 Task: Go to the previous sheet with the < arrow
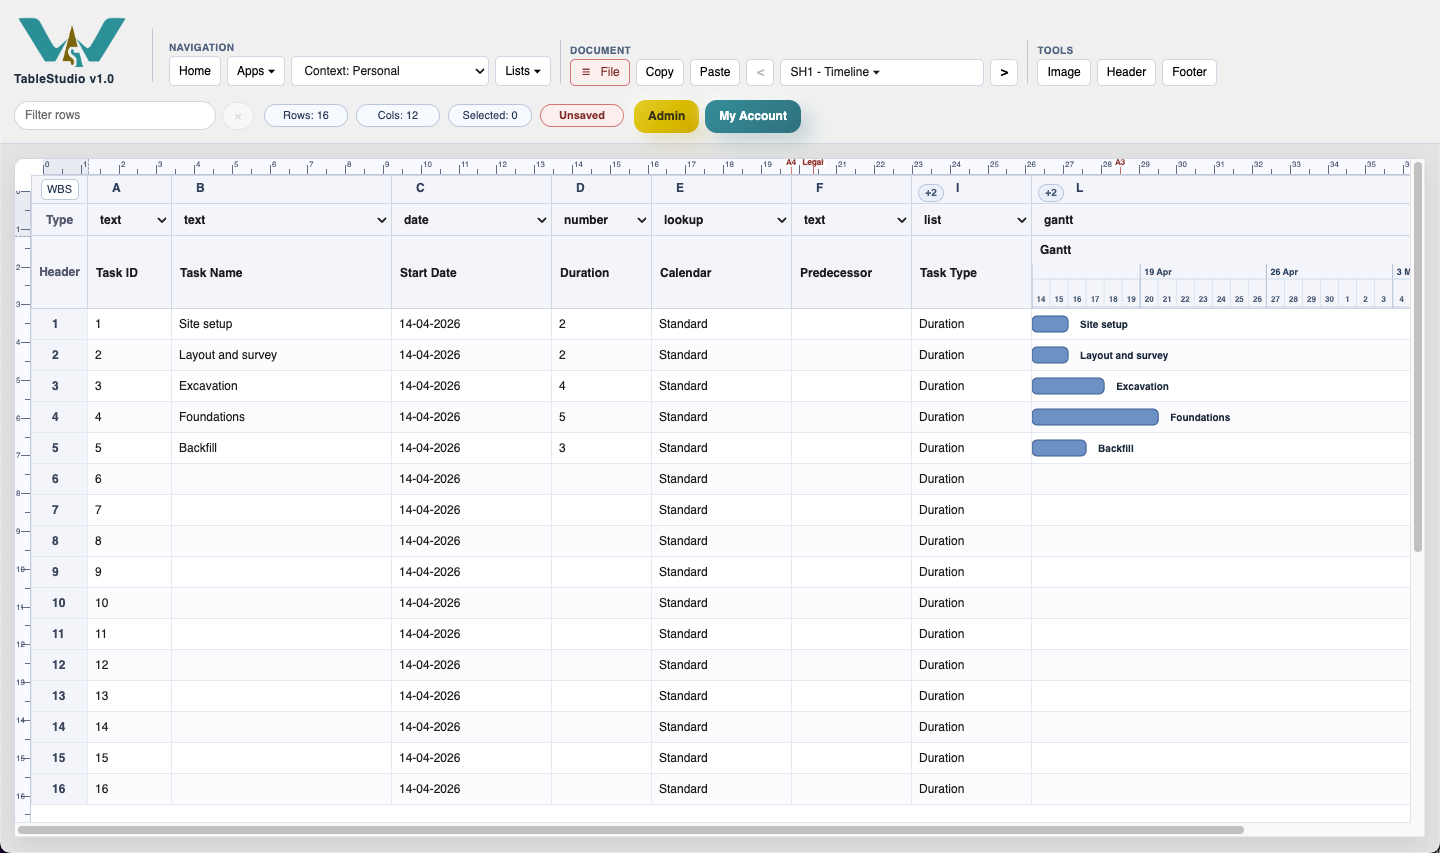[760, 72]
